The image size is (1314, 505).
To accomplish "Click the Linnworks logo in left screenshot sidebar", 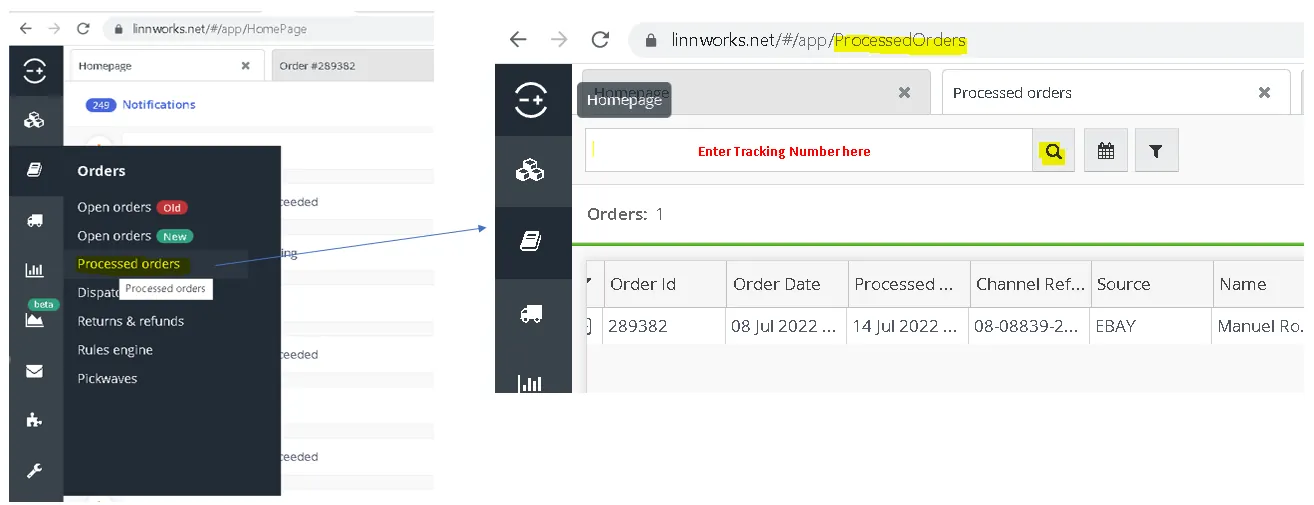I will pos(35,70).
